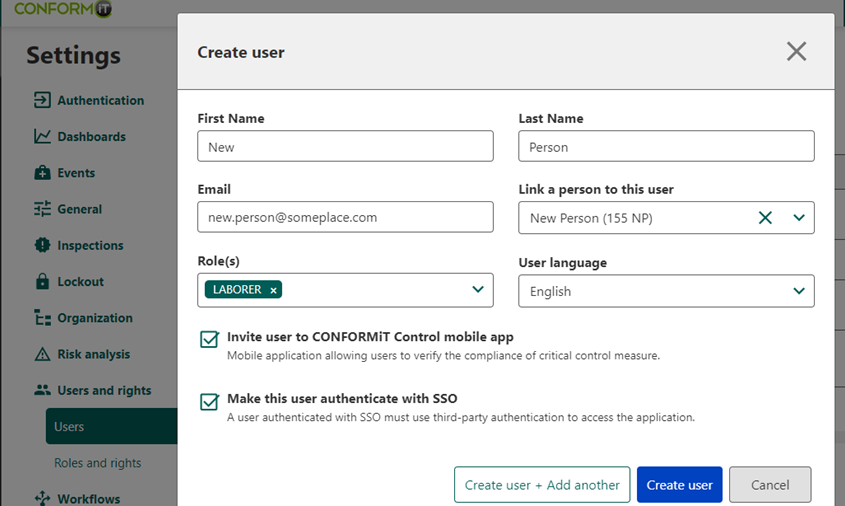
Task: Open the User language dropdown
Action: click(666, 291)
